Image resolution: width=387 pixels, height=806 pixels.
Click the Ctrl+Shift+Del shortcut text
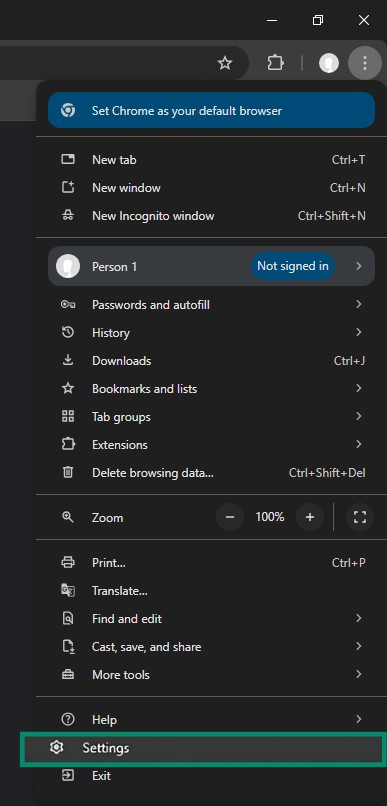(x=327, y=472)
